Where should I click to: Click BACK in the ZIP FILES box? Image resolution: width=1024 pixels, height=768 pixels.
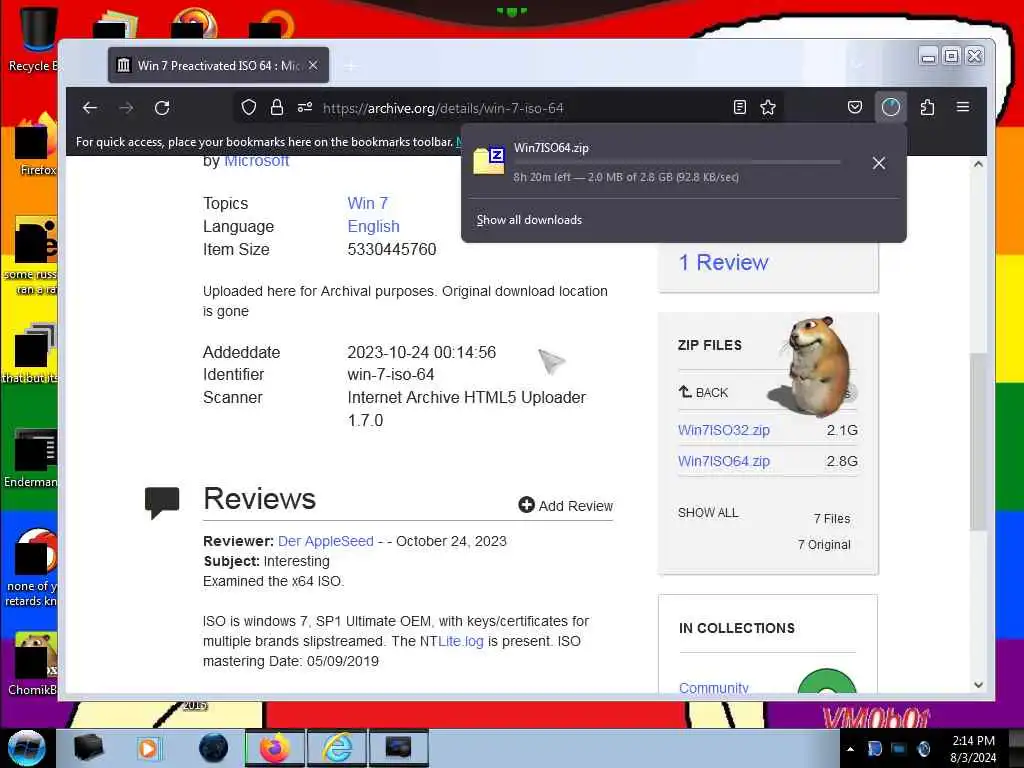[703, 392]
